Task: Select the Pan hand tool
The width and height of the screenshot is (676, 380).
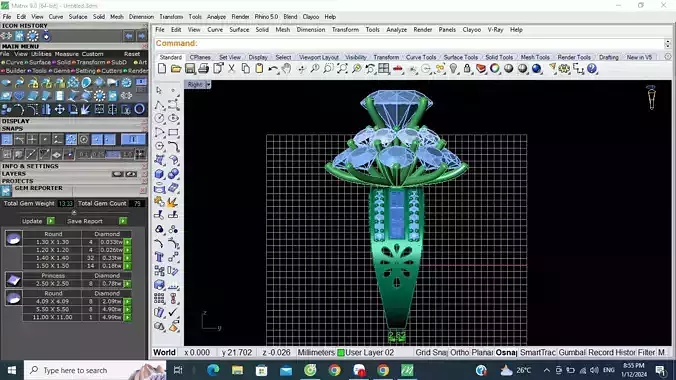Action: click(287, 69)
